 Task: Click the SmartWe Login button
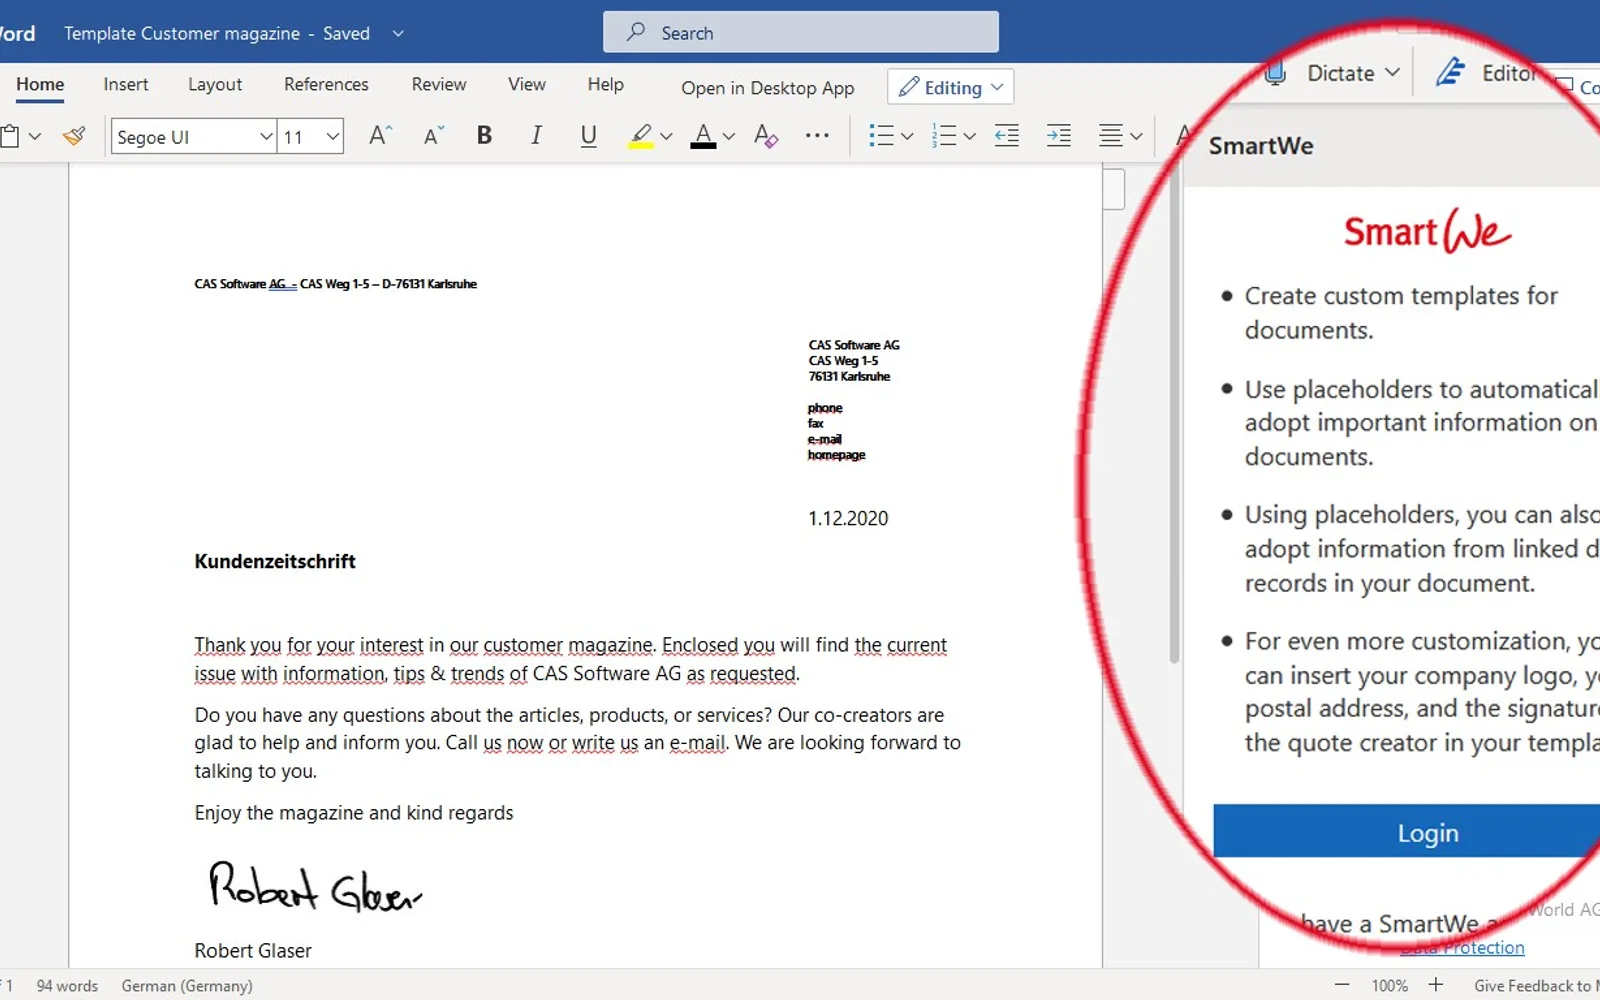[x=1407, y=832]
